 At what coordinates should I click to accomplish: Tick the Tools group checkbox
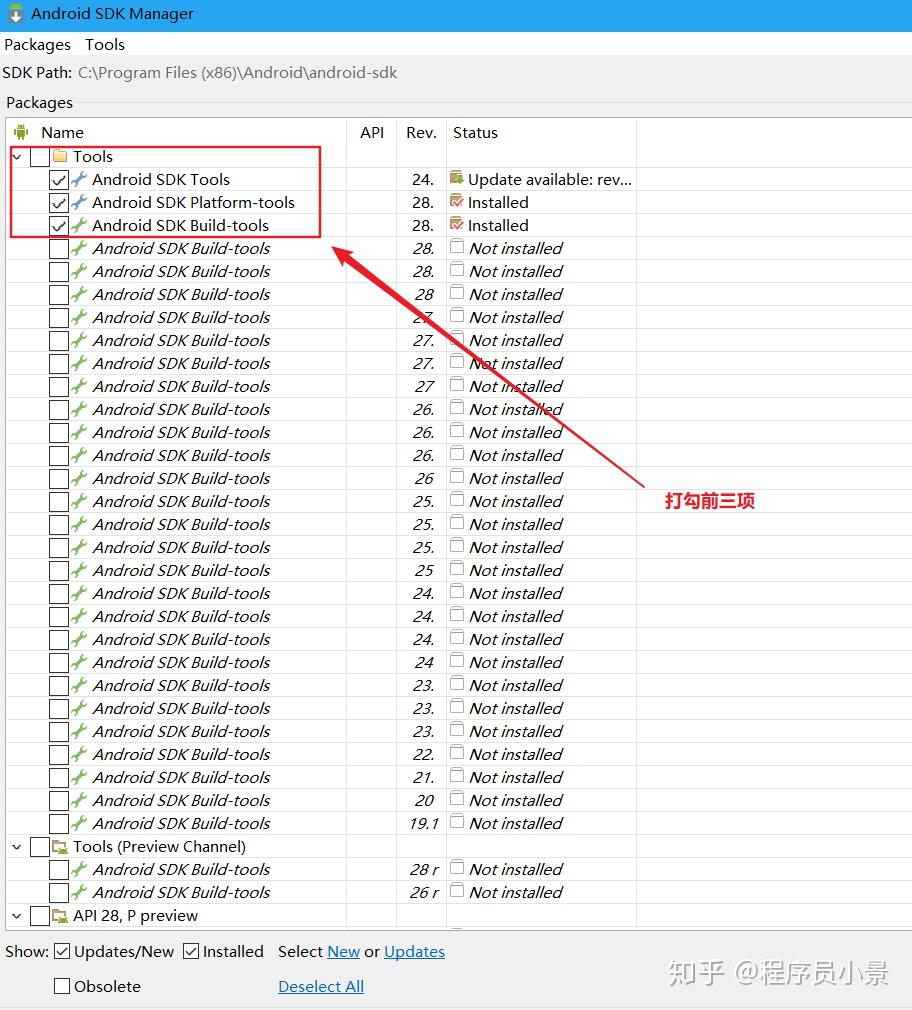(40, 157)
